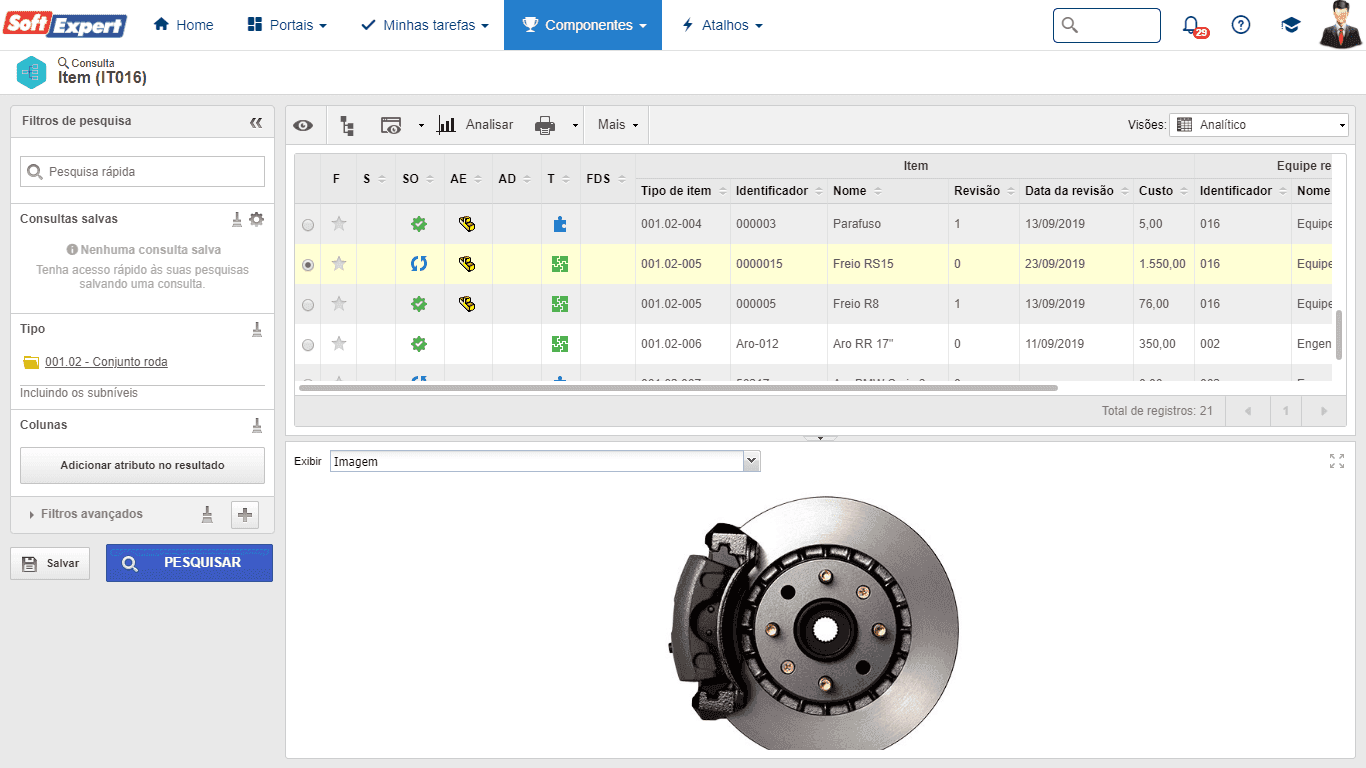Open the dropdown arrow beside the printer
1366x768 pixels.
pyautogui.click(x=575, y=125)
